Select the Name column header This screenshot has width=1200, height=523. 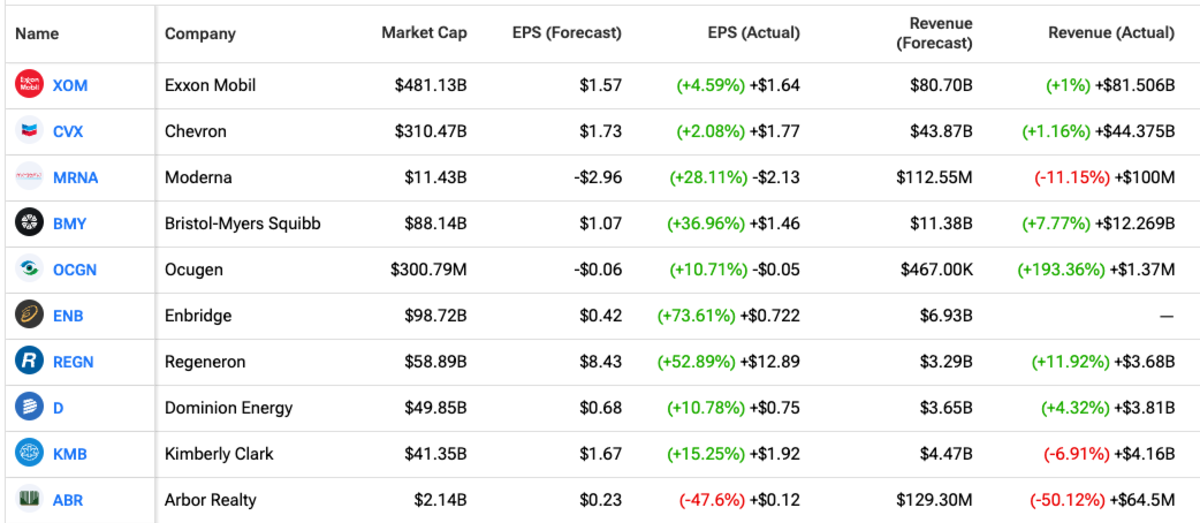click(37, 34)
